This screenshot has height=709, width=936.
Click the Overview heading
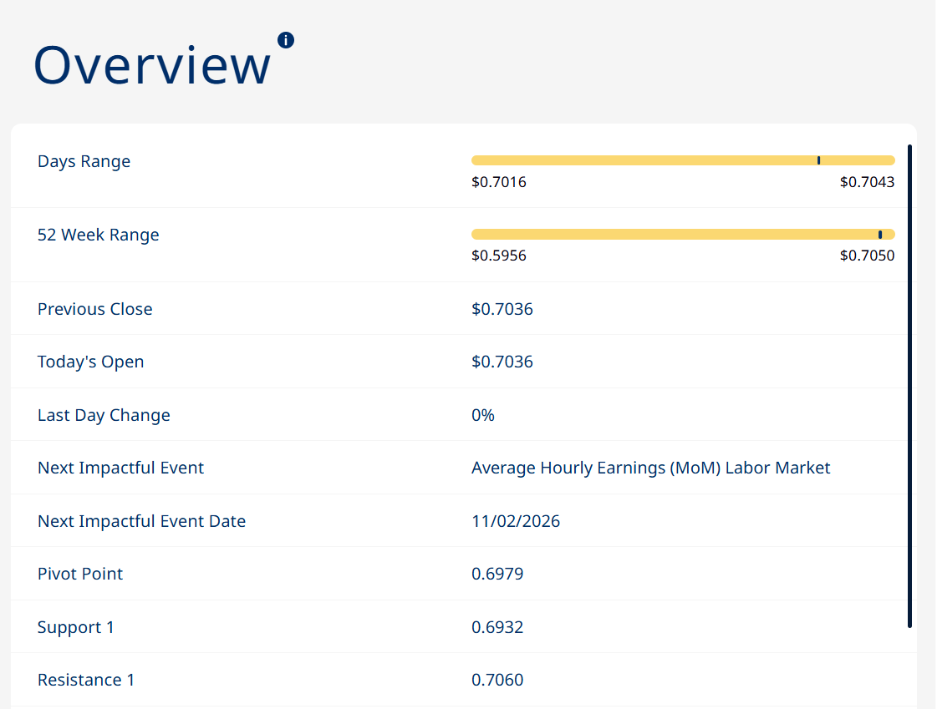152,65
